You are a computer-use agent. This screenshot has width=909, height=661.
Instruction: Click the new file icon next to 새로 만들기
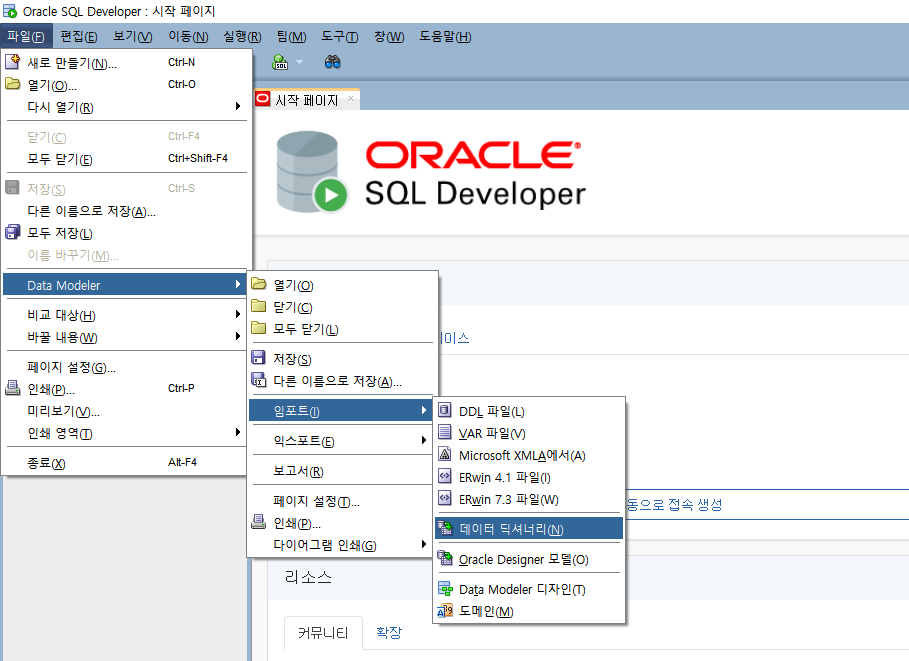click(13, 62)
